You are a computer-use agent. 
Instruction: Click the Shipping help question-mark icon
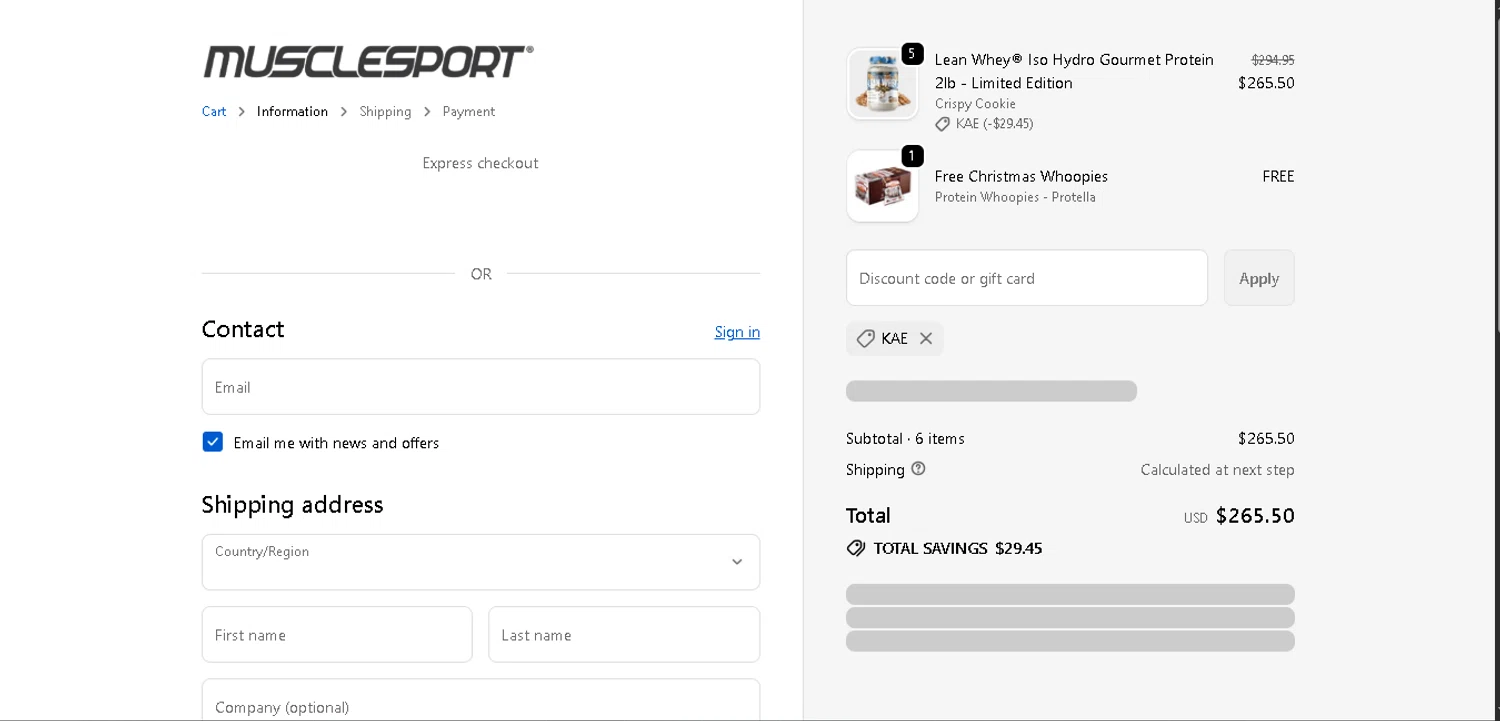tap(918, 468)
